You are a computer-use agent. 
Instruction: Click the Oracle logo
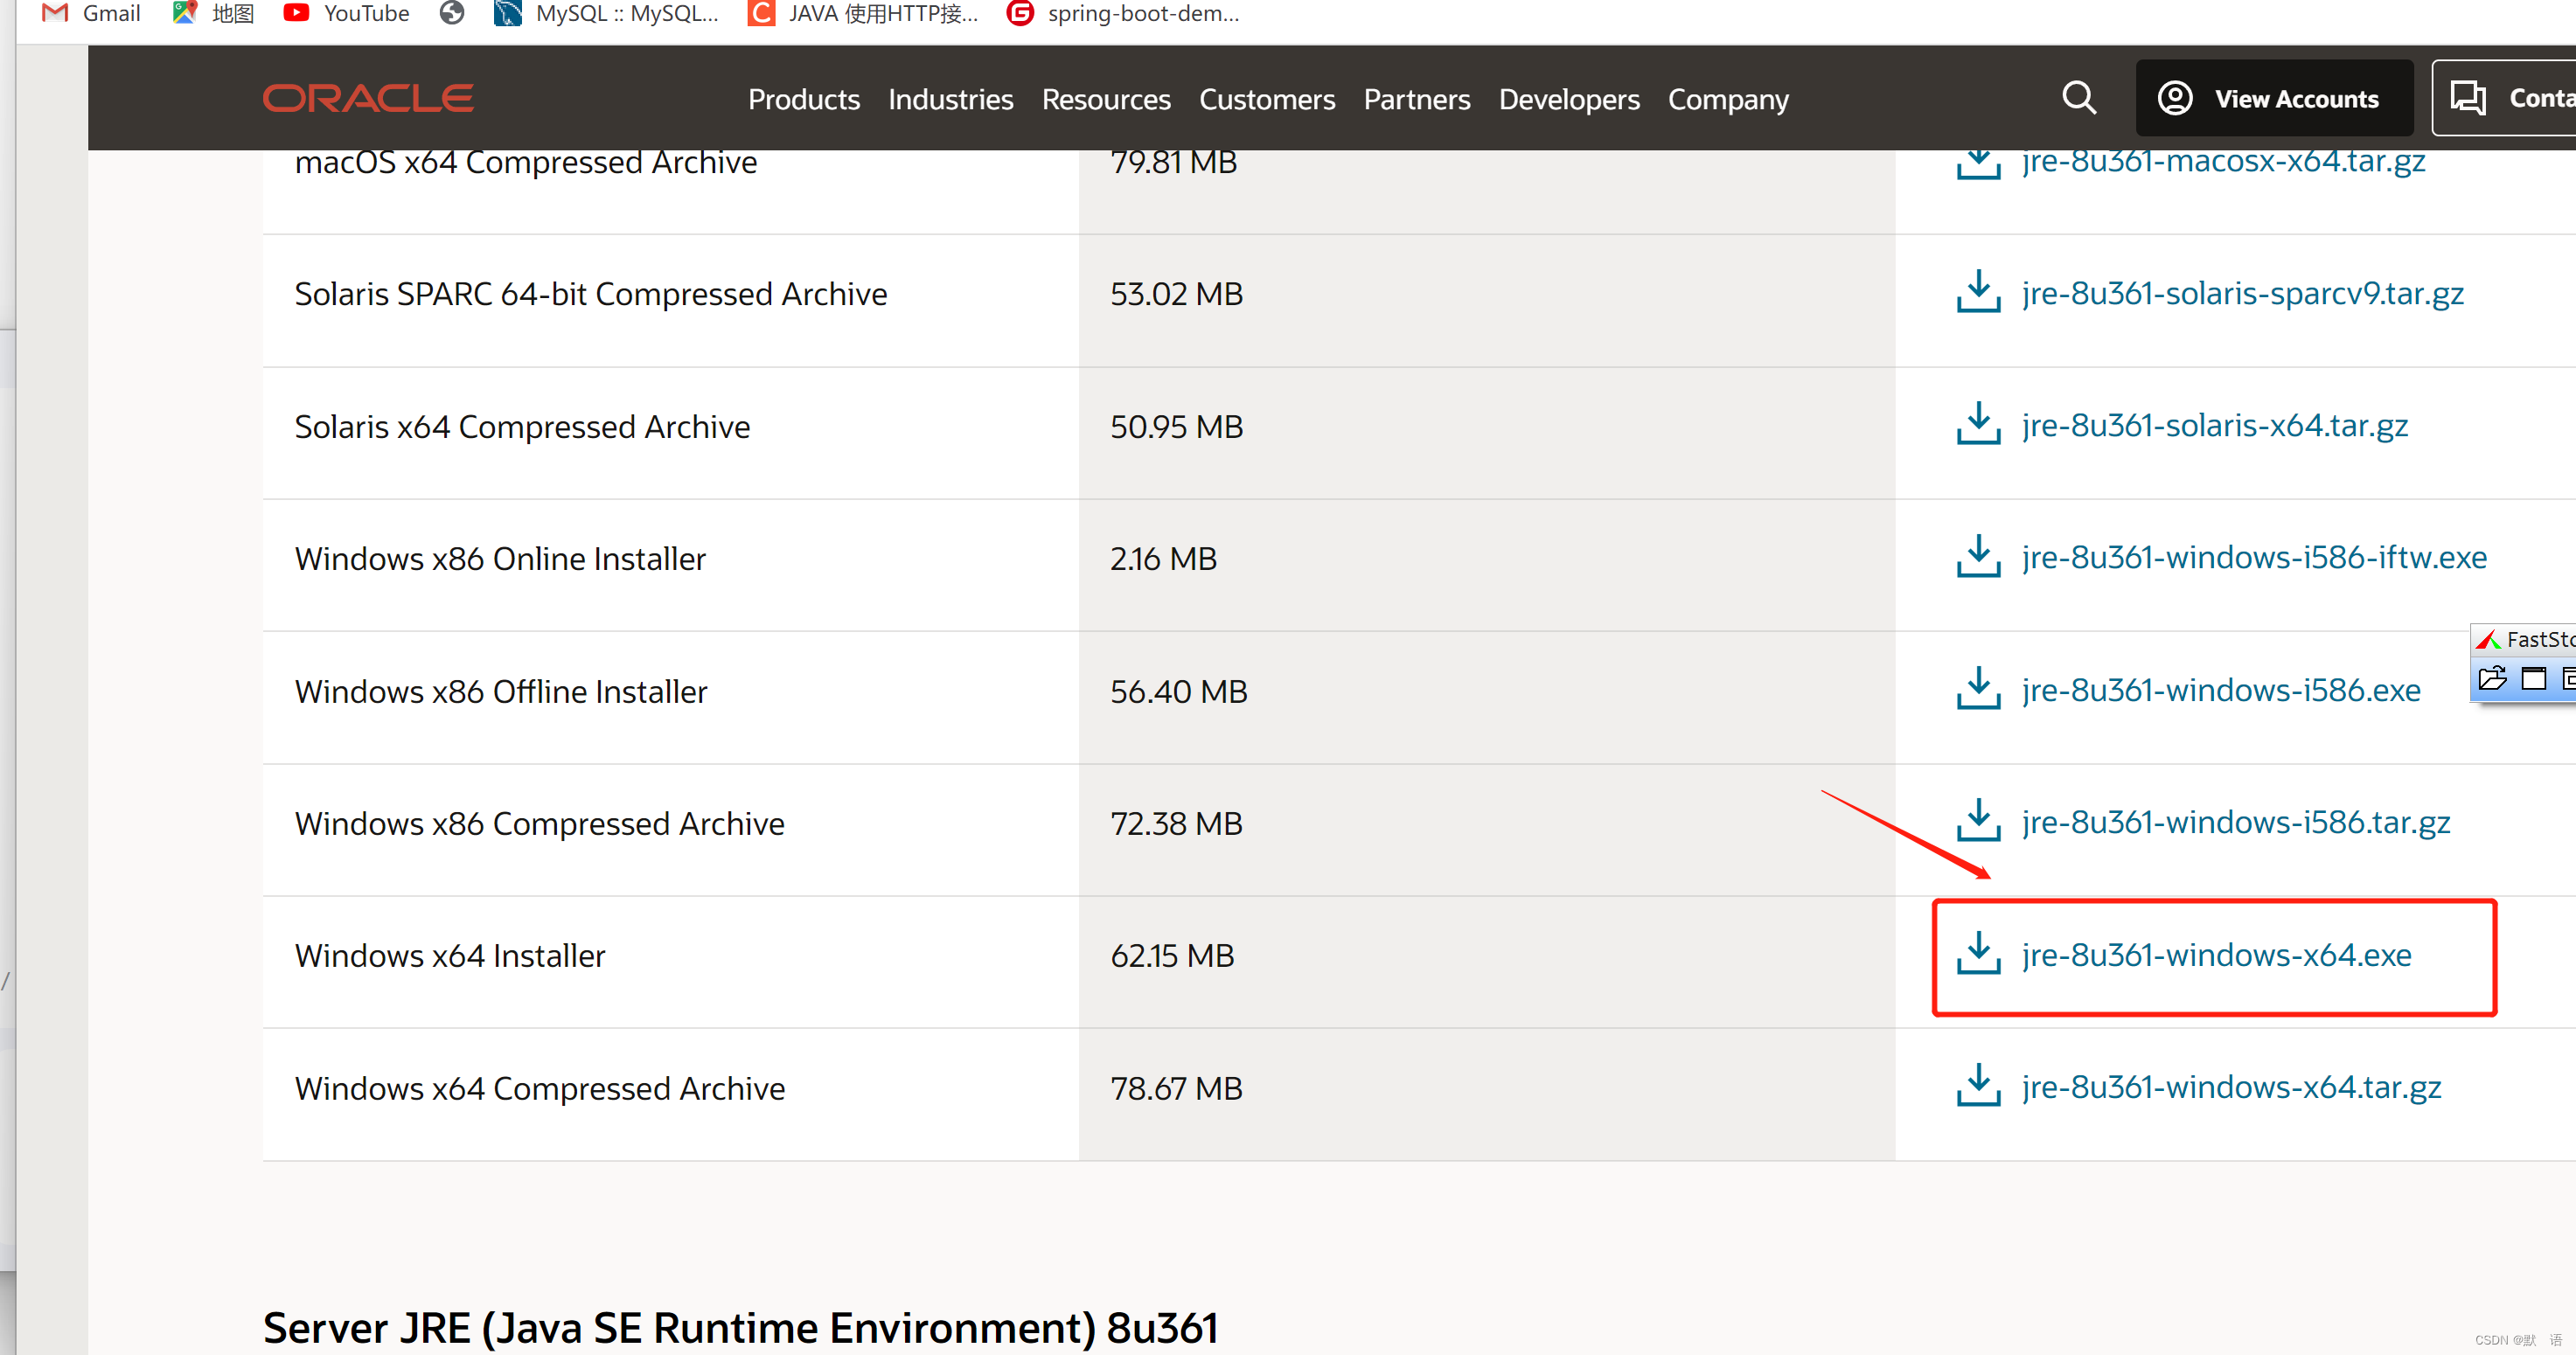368,98
